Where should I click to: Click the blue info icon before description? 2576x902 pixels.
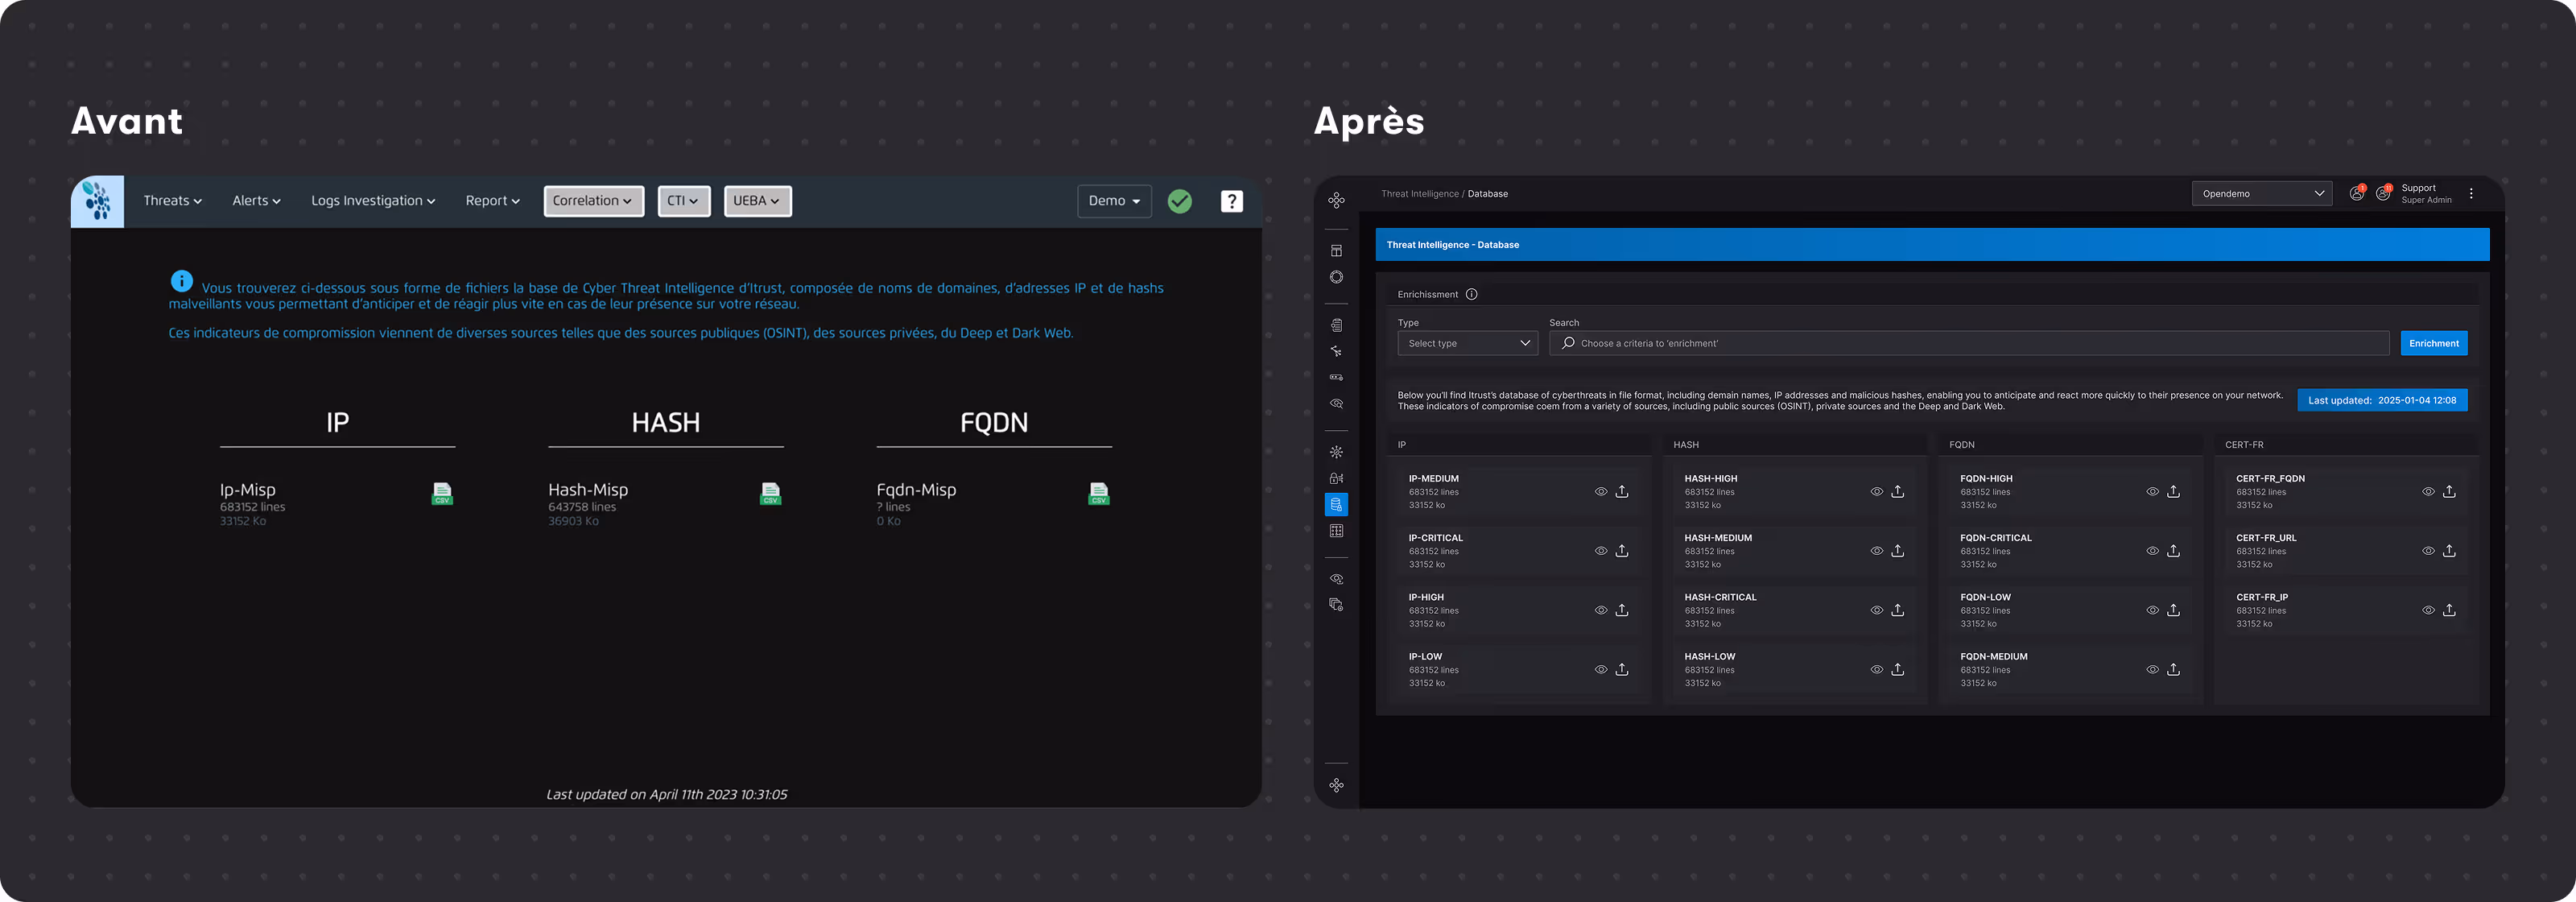(x=181, y=281)
